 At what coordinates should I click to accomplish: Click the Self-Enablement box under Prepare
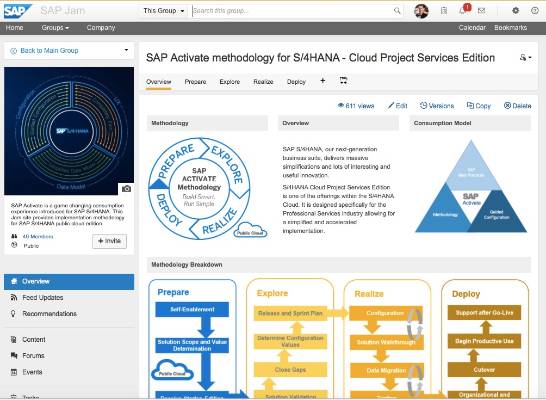coord(192,309)
